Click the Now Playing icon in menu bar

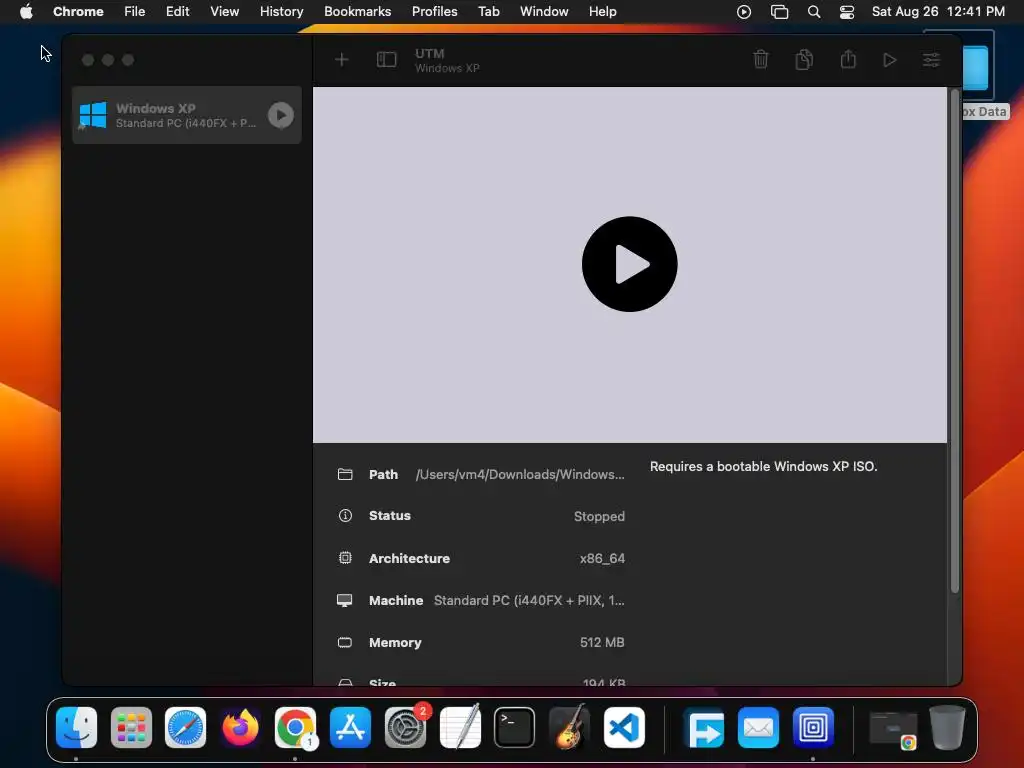744,12
